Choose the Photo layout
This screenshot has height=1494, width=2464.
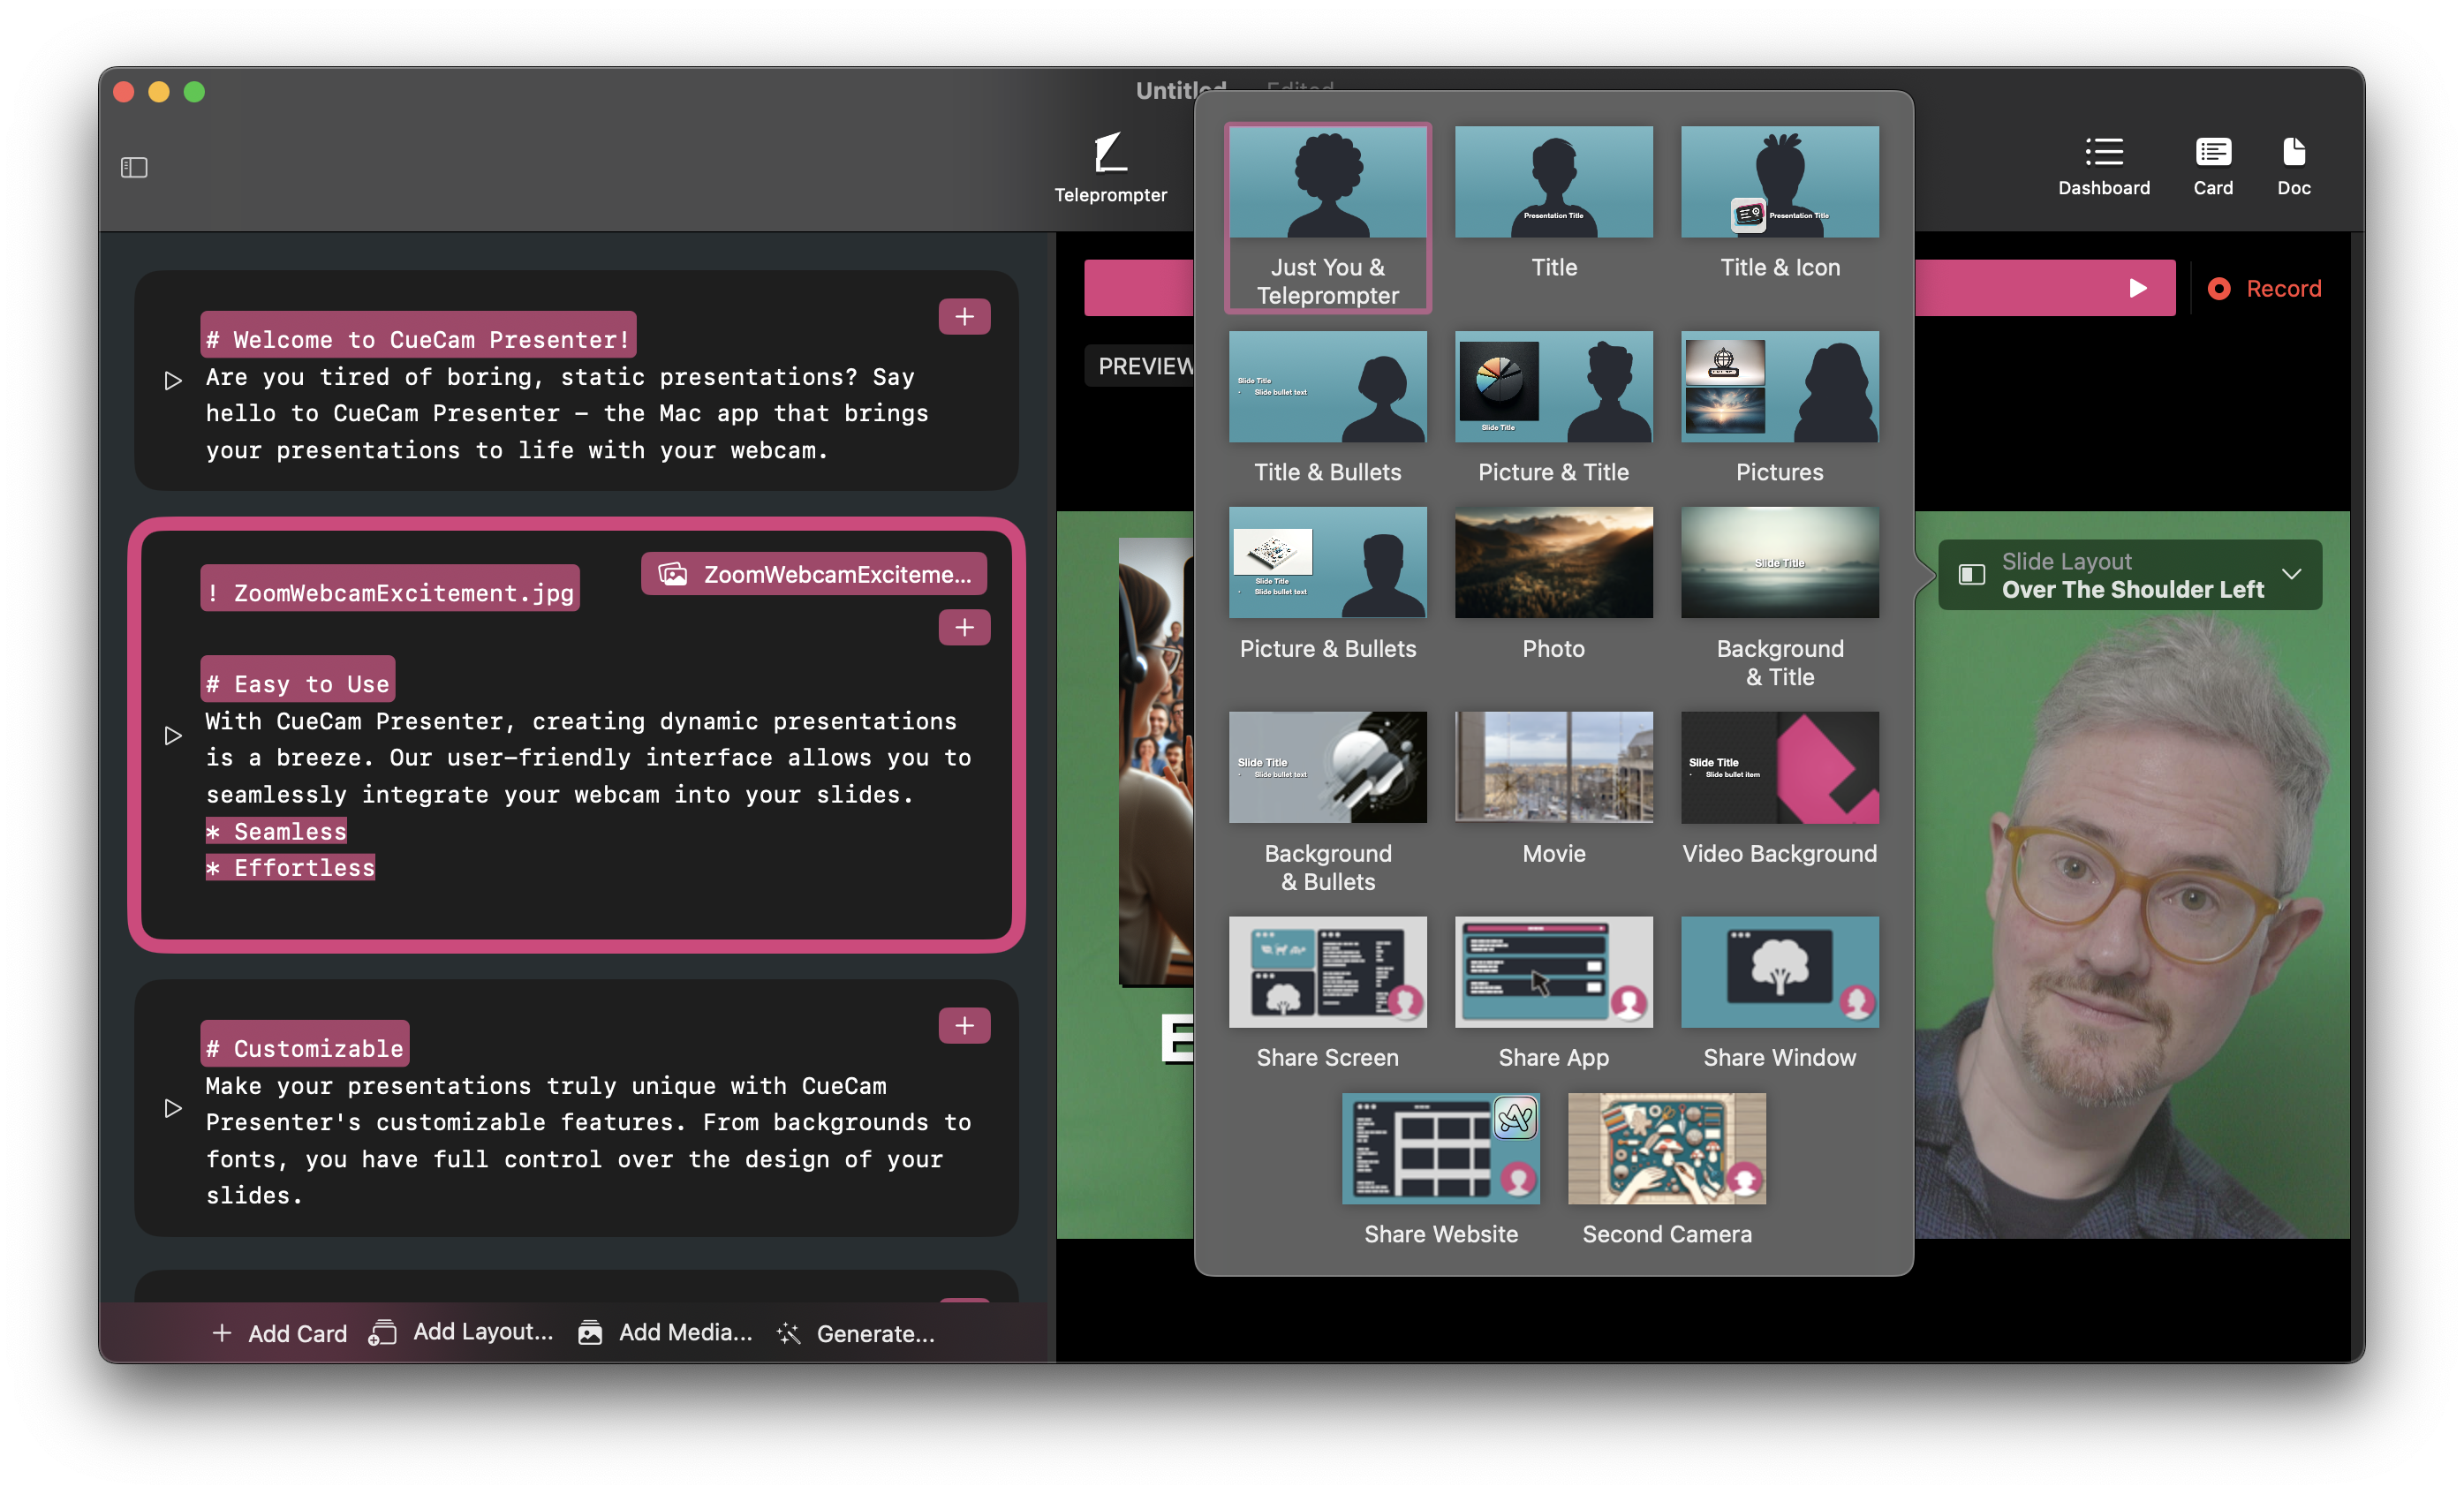point(1553,584)
